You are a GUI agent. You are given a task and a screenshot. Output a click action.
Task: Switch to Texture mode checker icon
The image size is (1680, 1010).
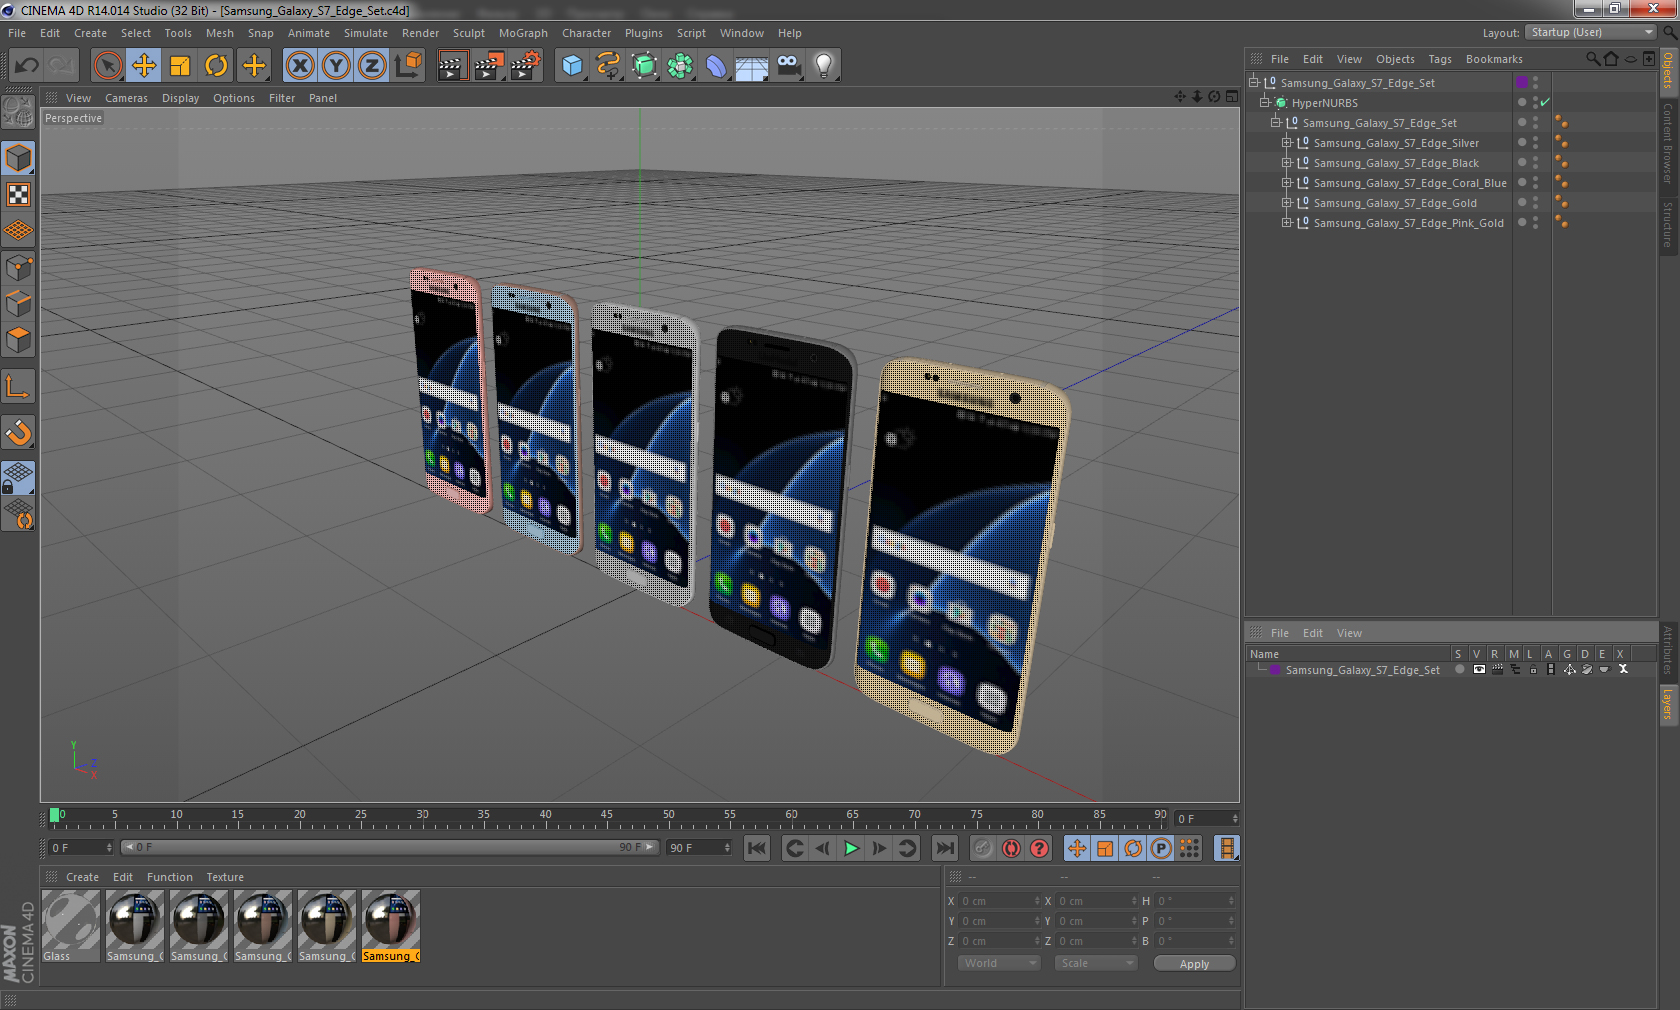[x=18, y=195]
